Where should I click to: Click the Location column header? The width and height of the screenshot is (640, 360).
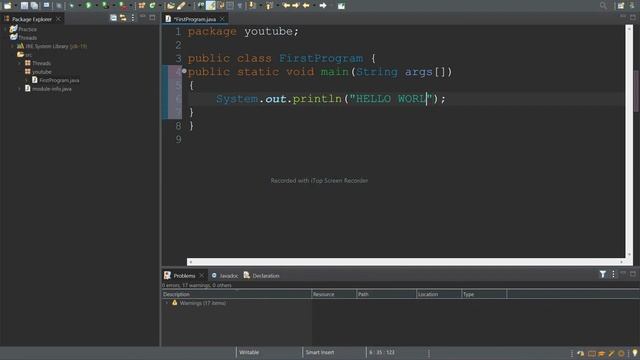439,294
